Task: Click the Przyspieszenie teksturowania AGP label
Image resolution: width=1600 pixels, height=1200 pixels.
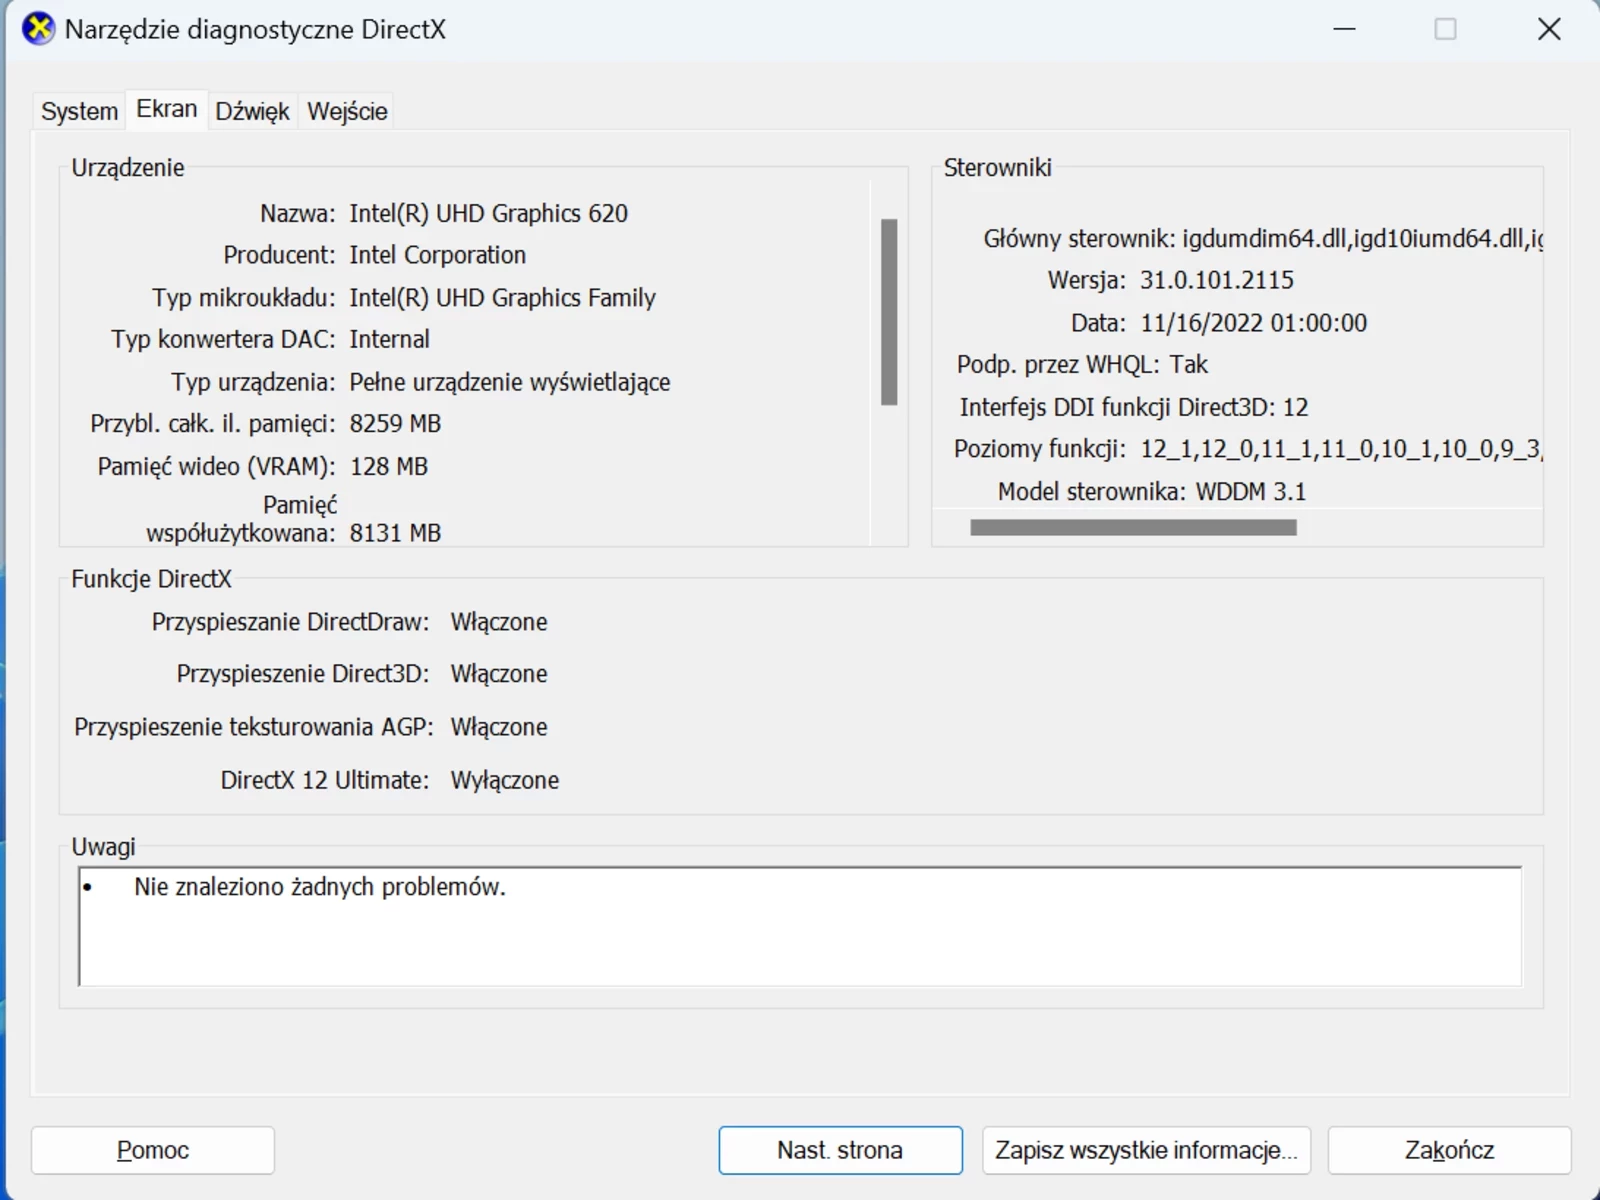Action: coord(254,727)
